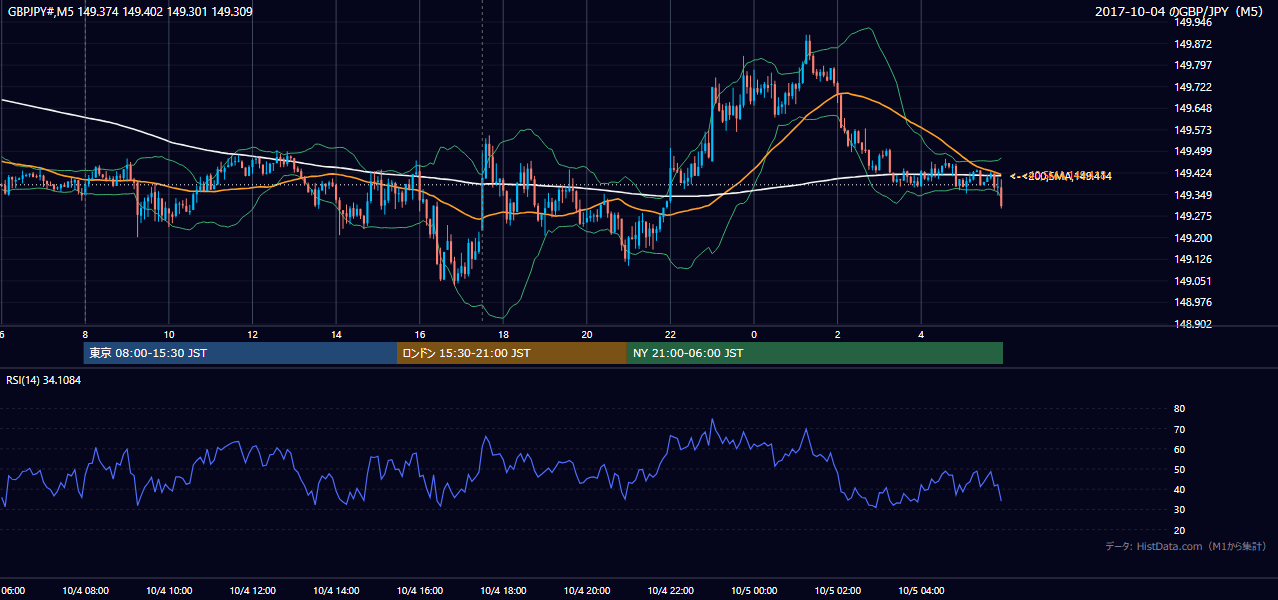Click the RSI axis level 50 label
Screen dimensions: 1278x600
click(x=1179, y=469)
